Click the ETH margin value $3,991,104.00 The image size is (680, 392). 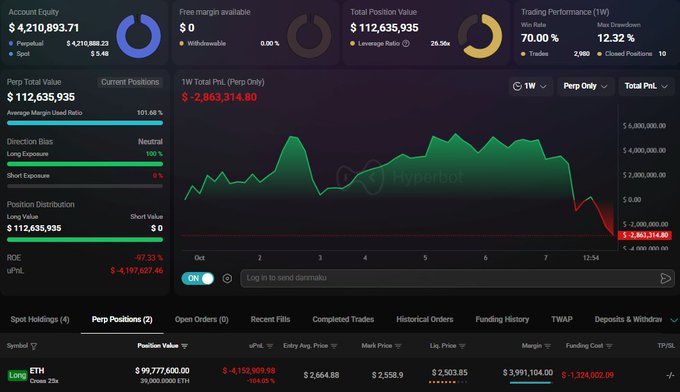click(528, 372)
